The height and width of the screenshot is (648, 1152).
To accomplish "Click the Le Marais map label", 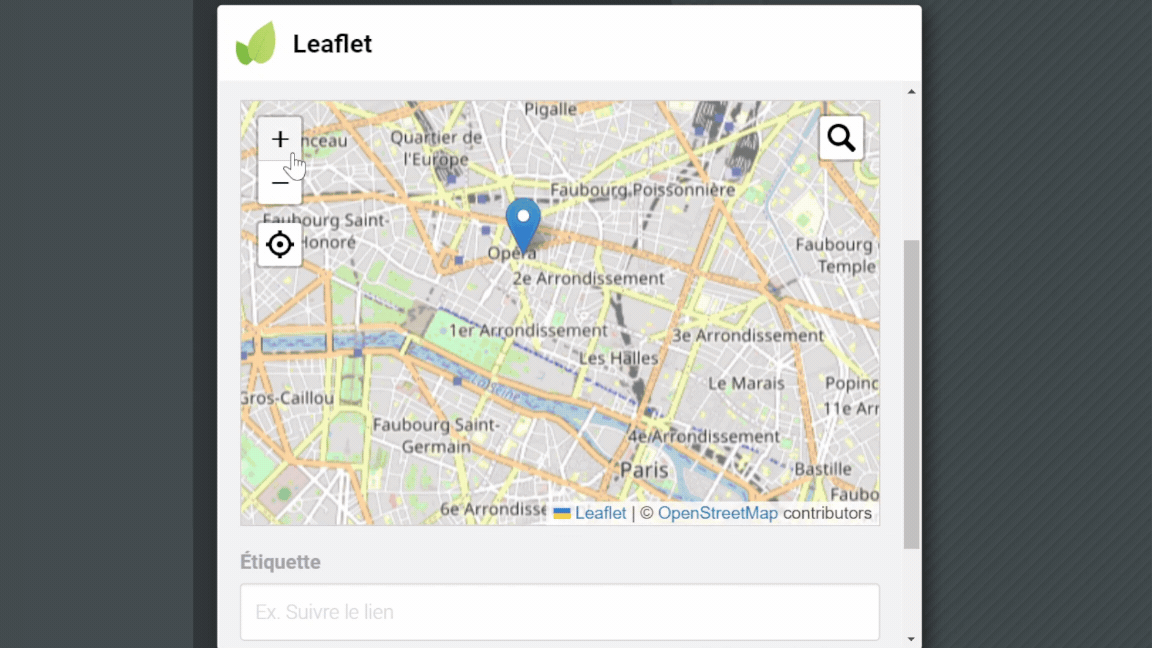I will point(747,383).
